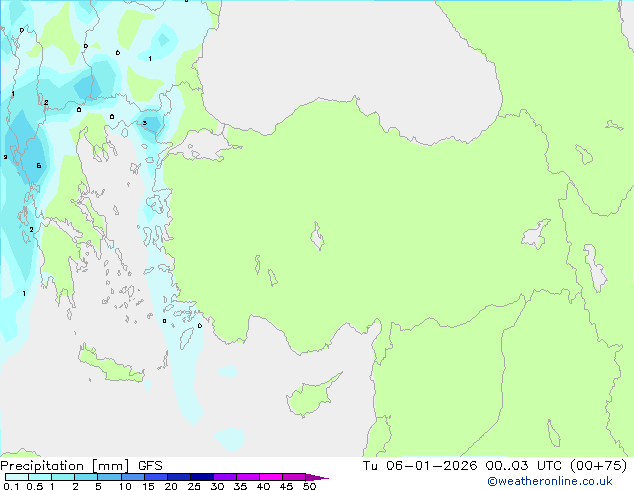Click the '00..03 UTC' time text

(524, 466)
